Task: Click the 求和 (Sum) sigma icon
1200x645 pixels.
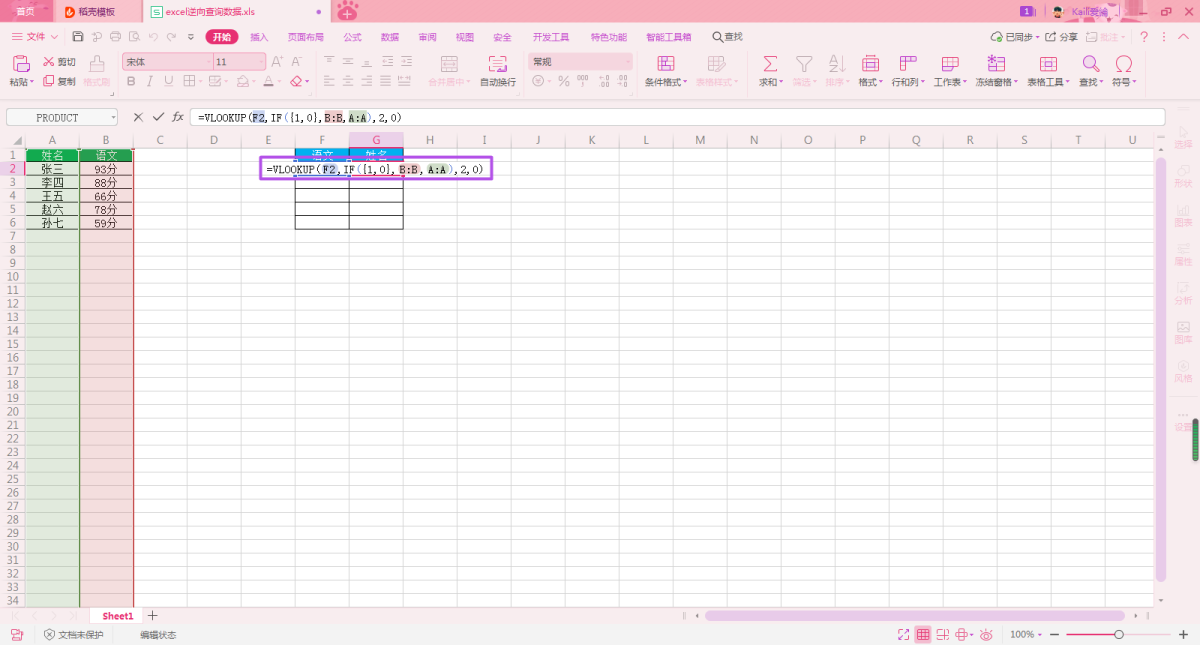Action: pyautogui.click(x=769, y=64)
